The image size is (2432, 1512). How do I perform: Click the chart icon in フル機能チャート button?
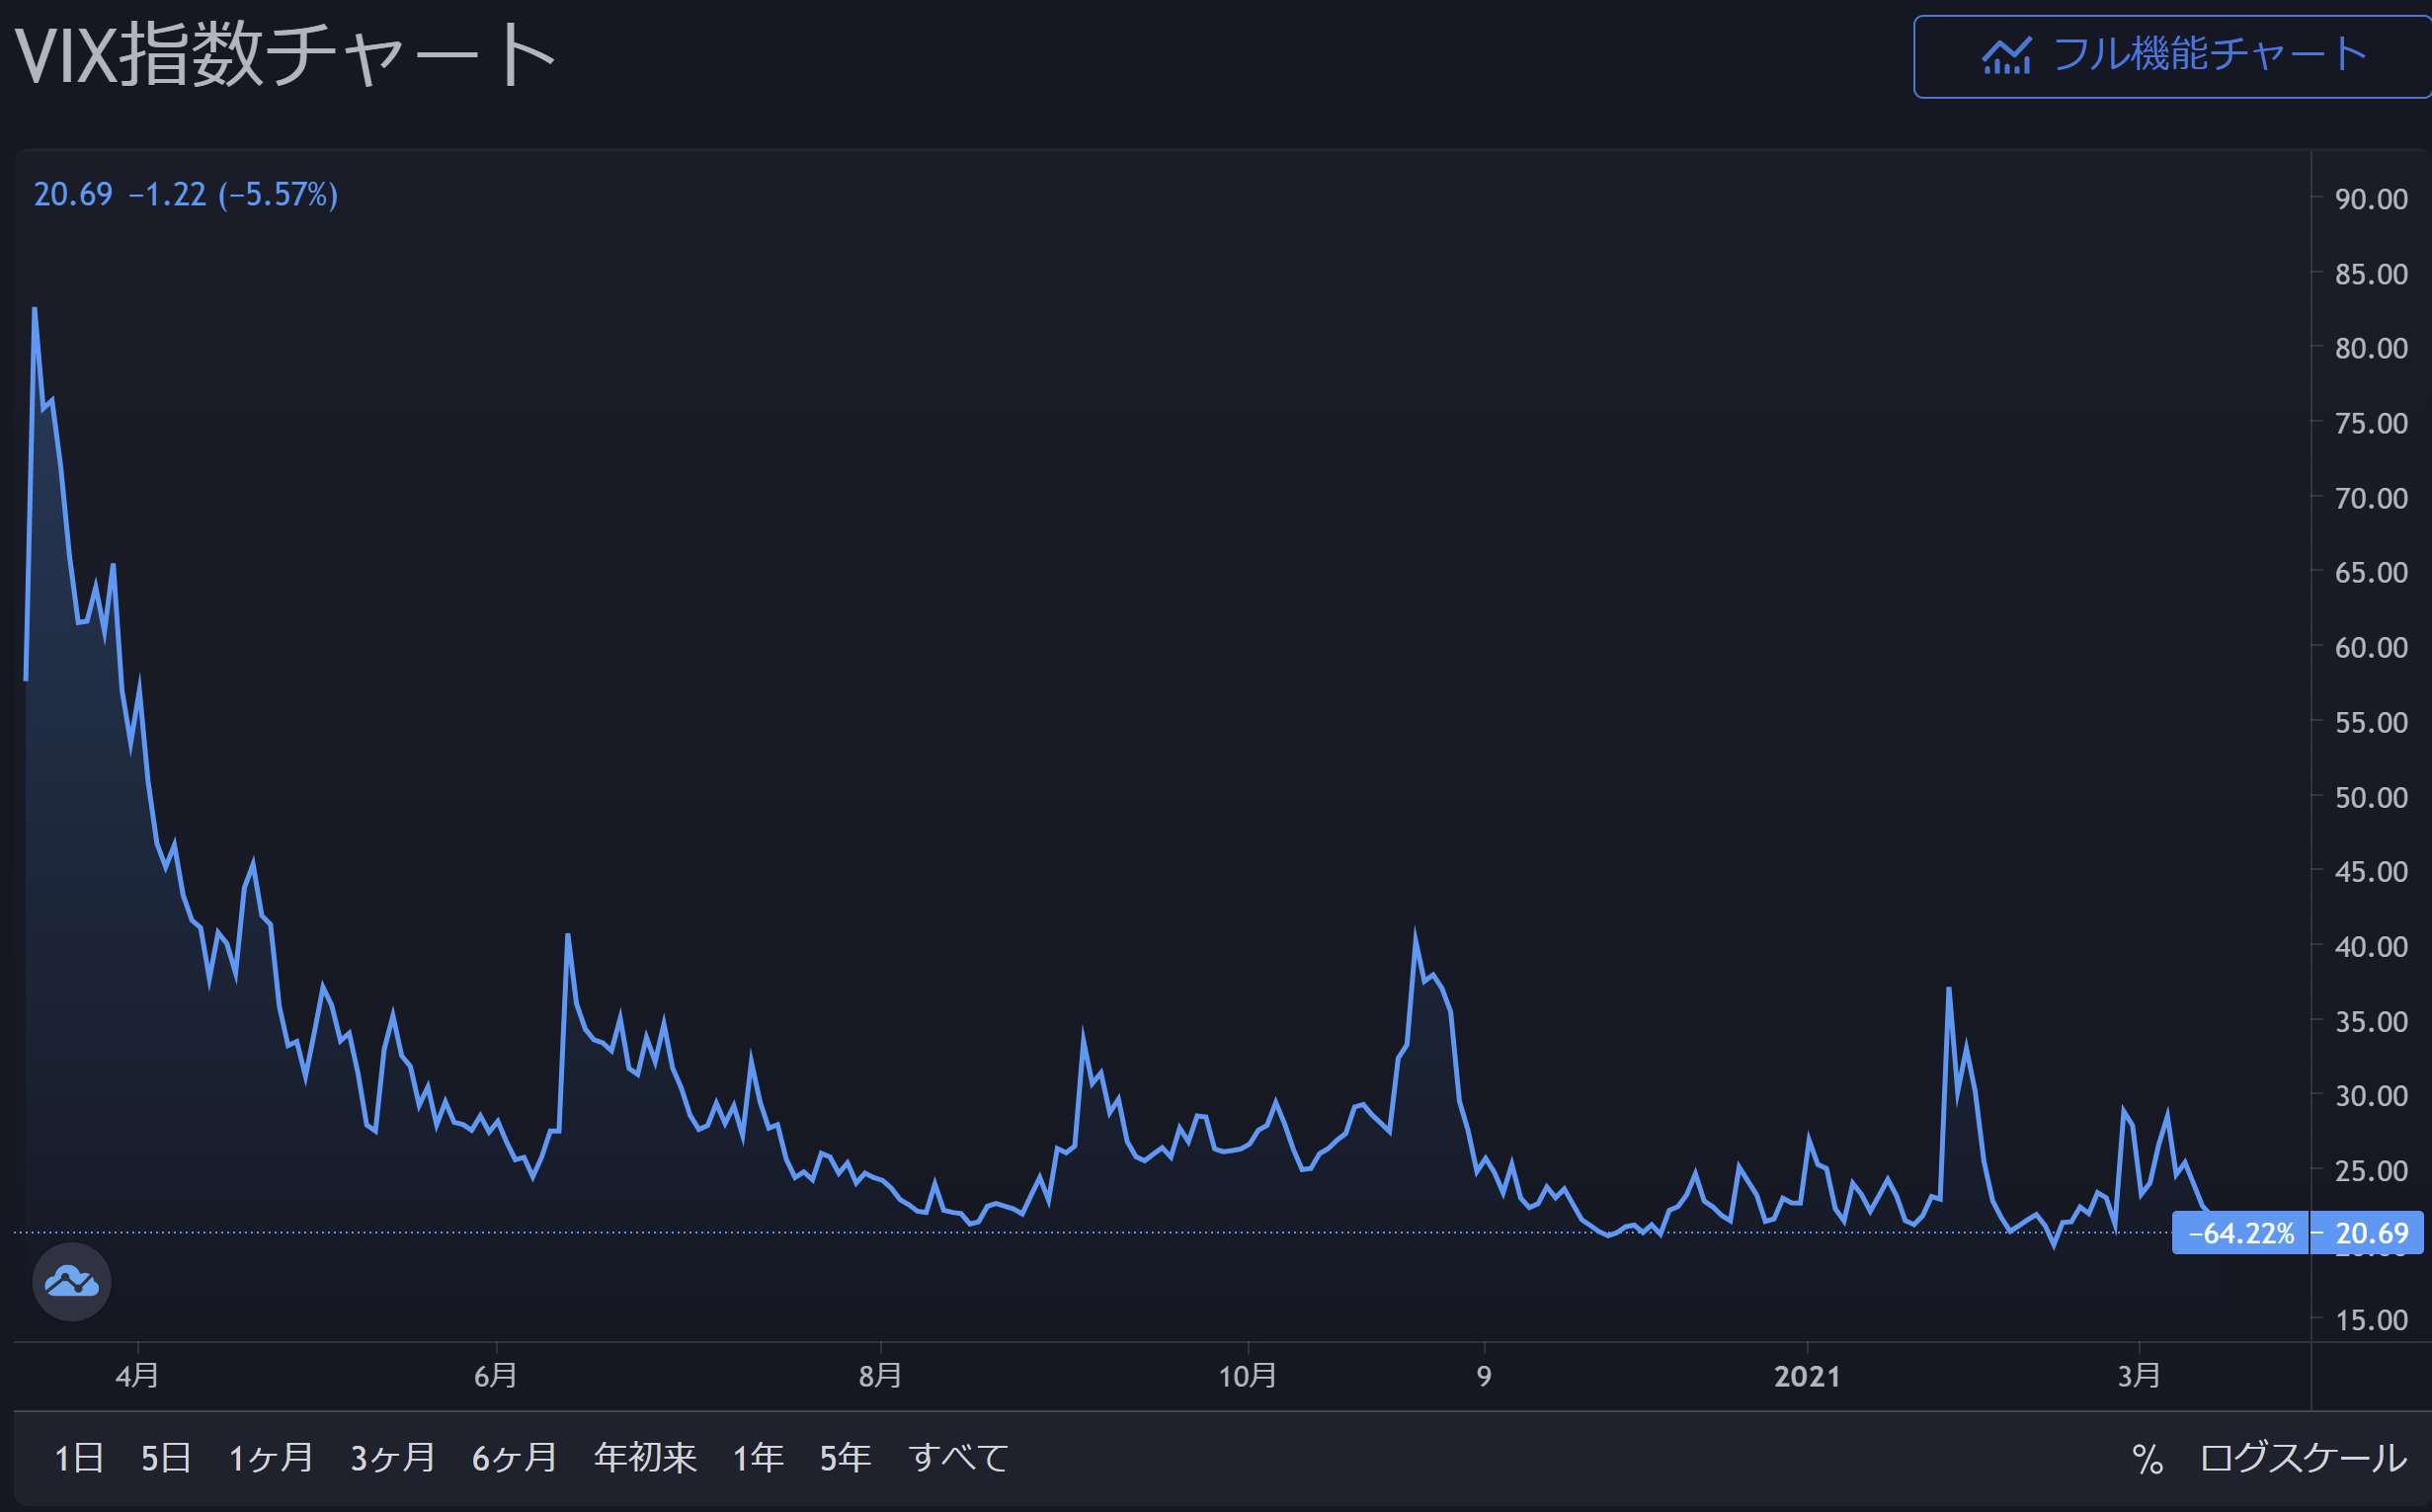pyautogui.click(x=2006, y=56)
